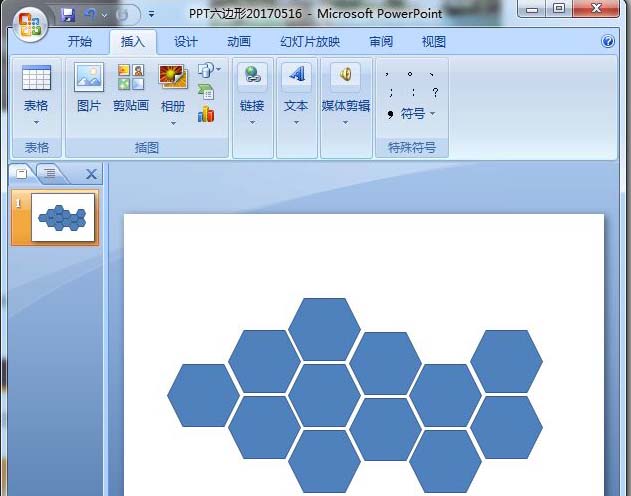Insert a picture with 图片 icon
The height and width of the screenshot is (496, 631).
(x=89, y=79)
